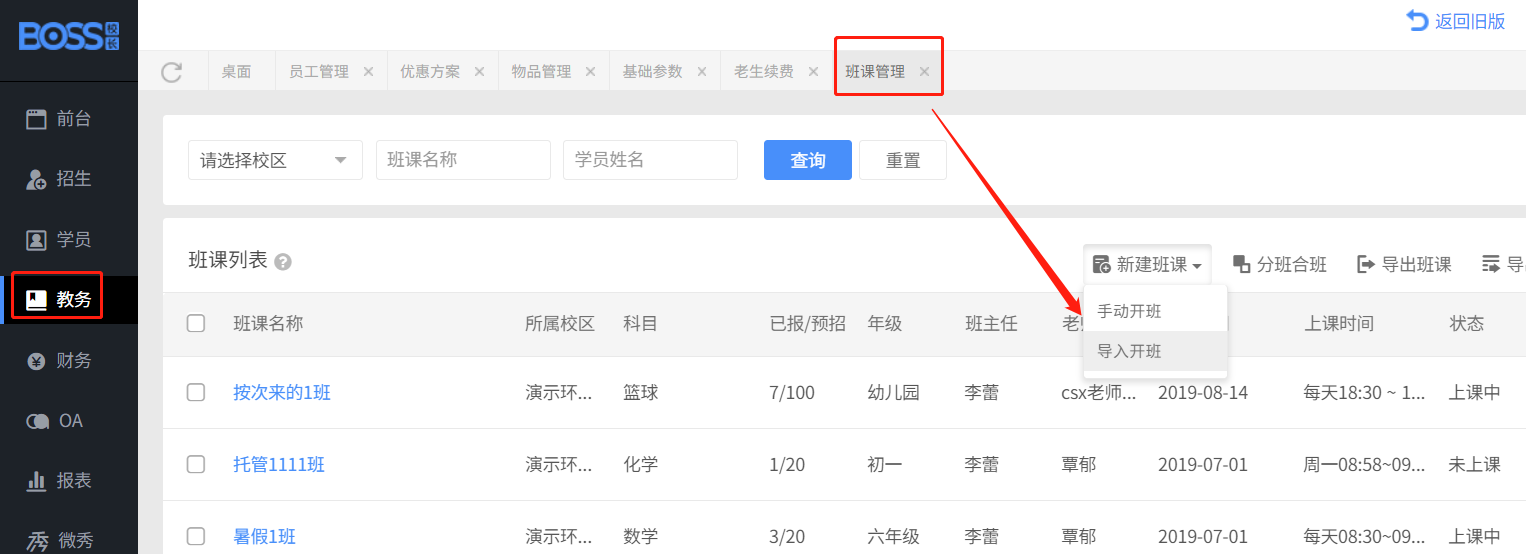
Task: Click the help icon beside 班课列表
Action: point(283,262)
